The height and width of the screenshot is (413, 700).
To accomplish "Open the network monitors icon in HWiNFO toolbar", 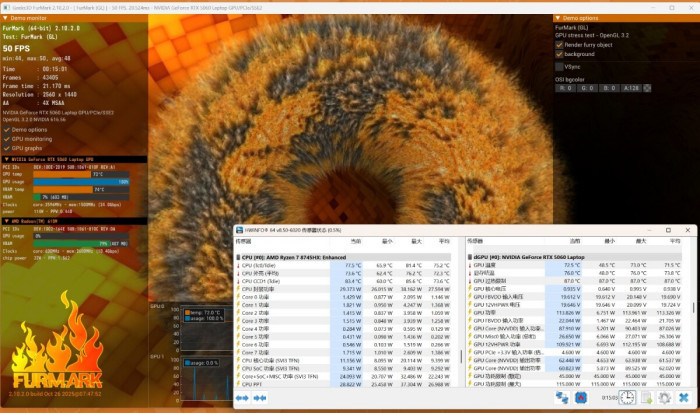I will 562,397.
